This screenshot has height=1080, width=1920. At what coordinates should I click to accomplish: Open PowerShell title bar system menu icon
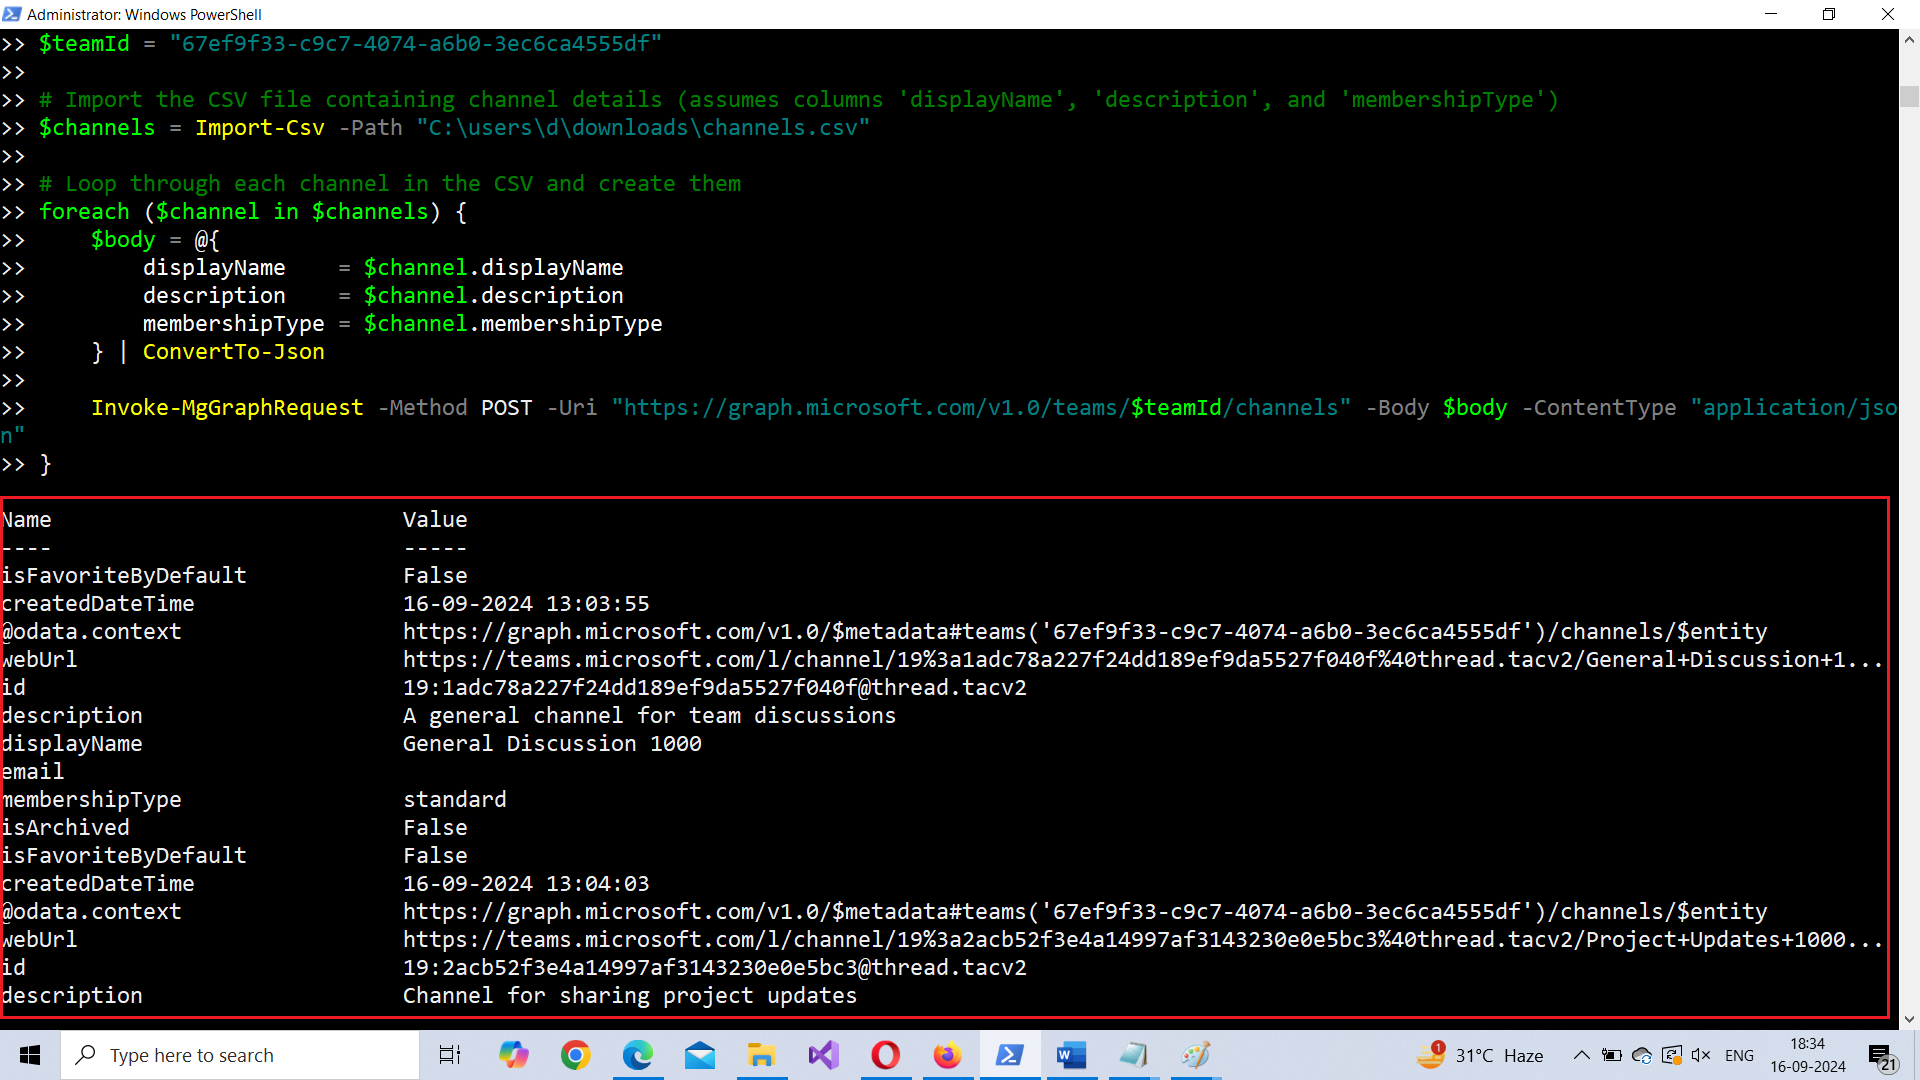click(x=12, y=14)
